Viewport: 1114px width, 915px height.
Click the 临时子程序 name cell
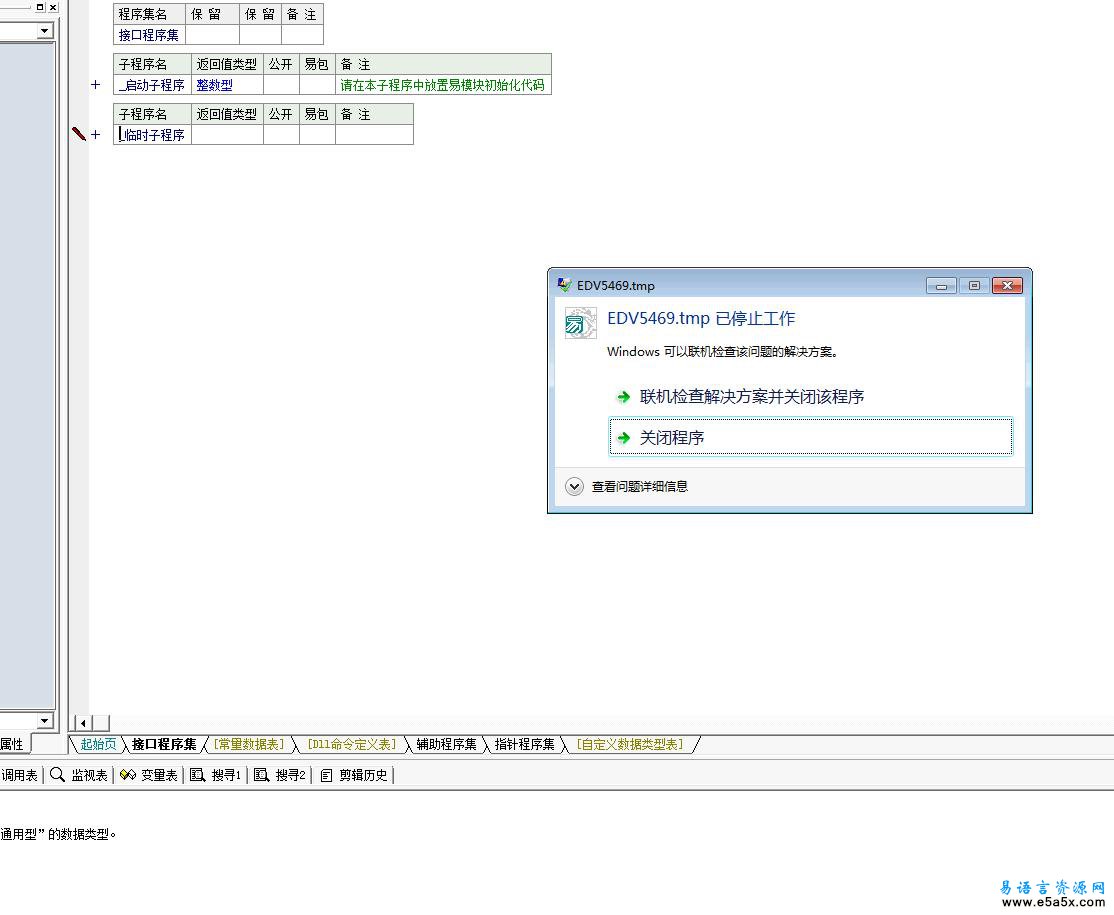click(152, 134)
